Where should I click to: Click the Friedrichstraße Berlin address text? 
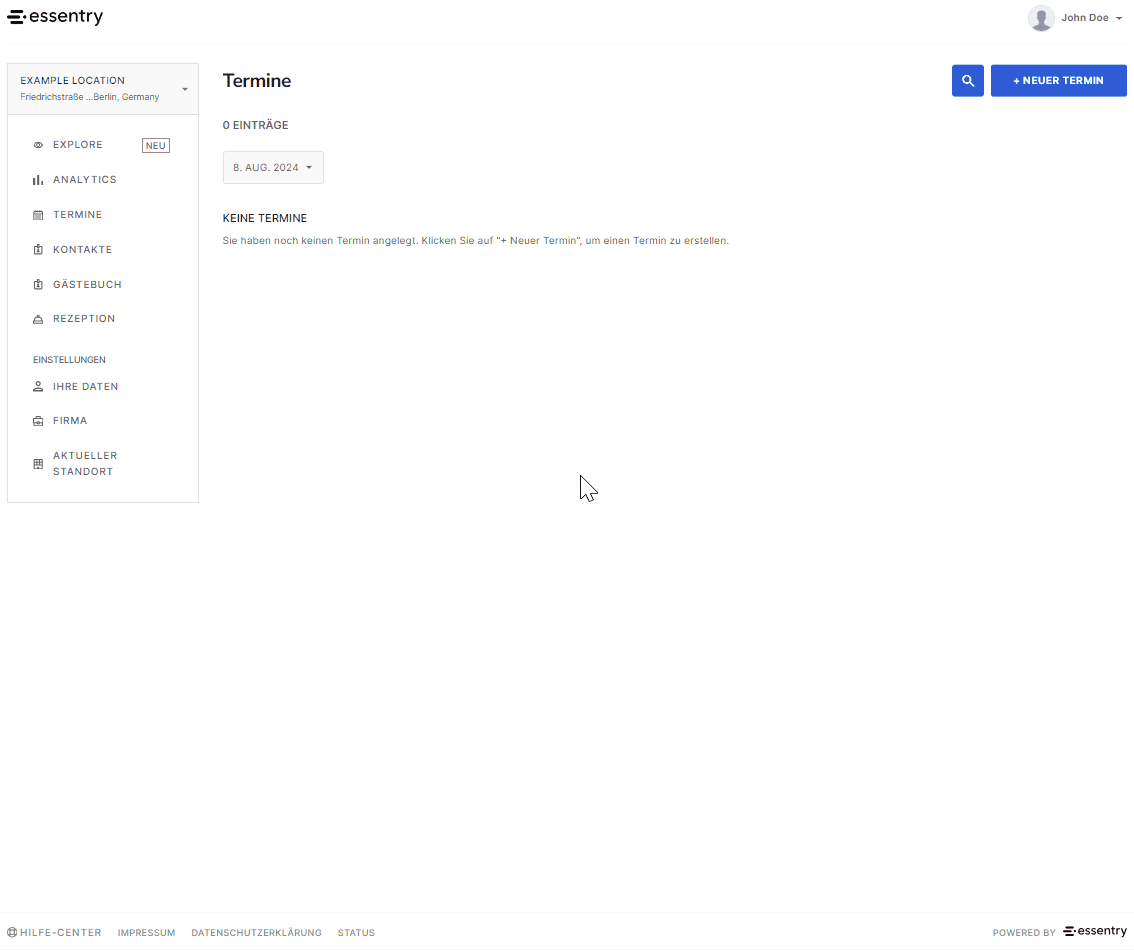[x=90, y=97]
